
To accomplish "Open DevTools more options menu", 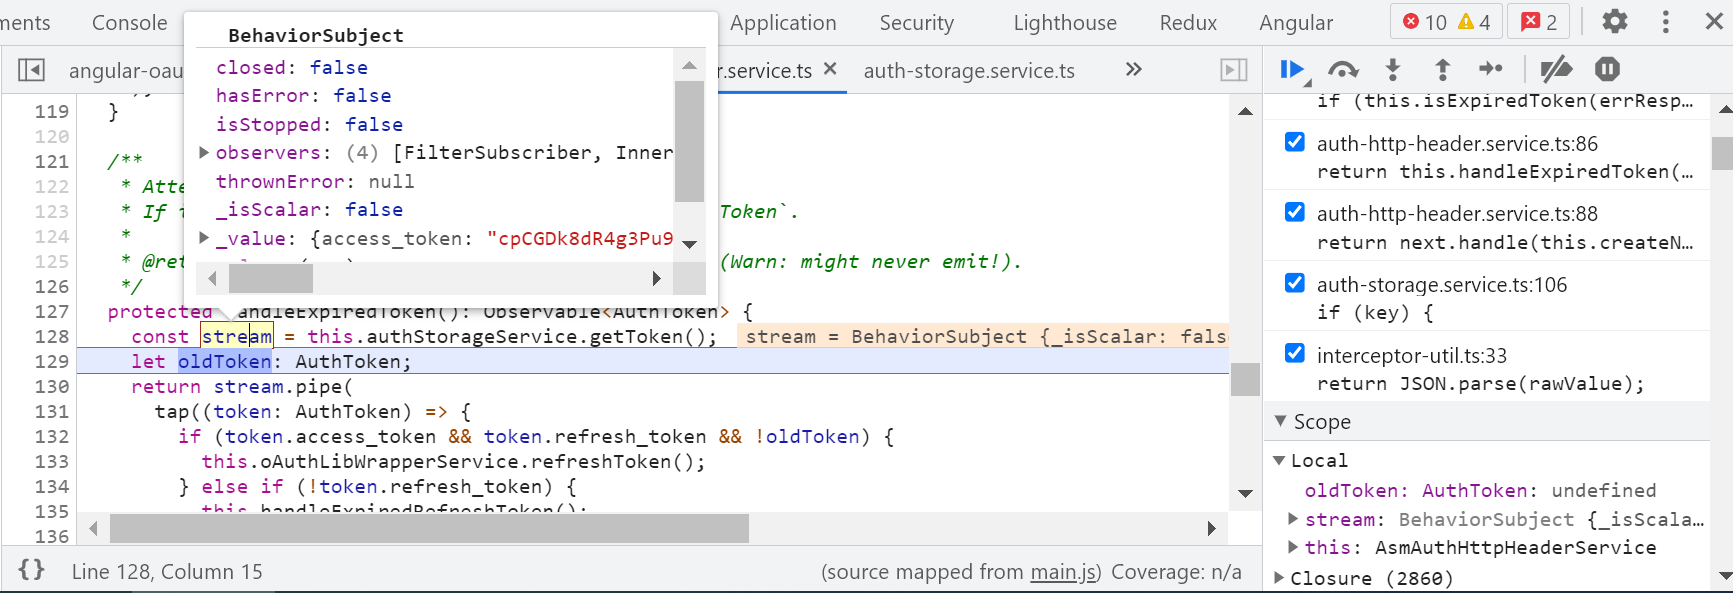I will click(1665, 21).
